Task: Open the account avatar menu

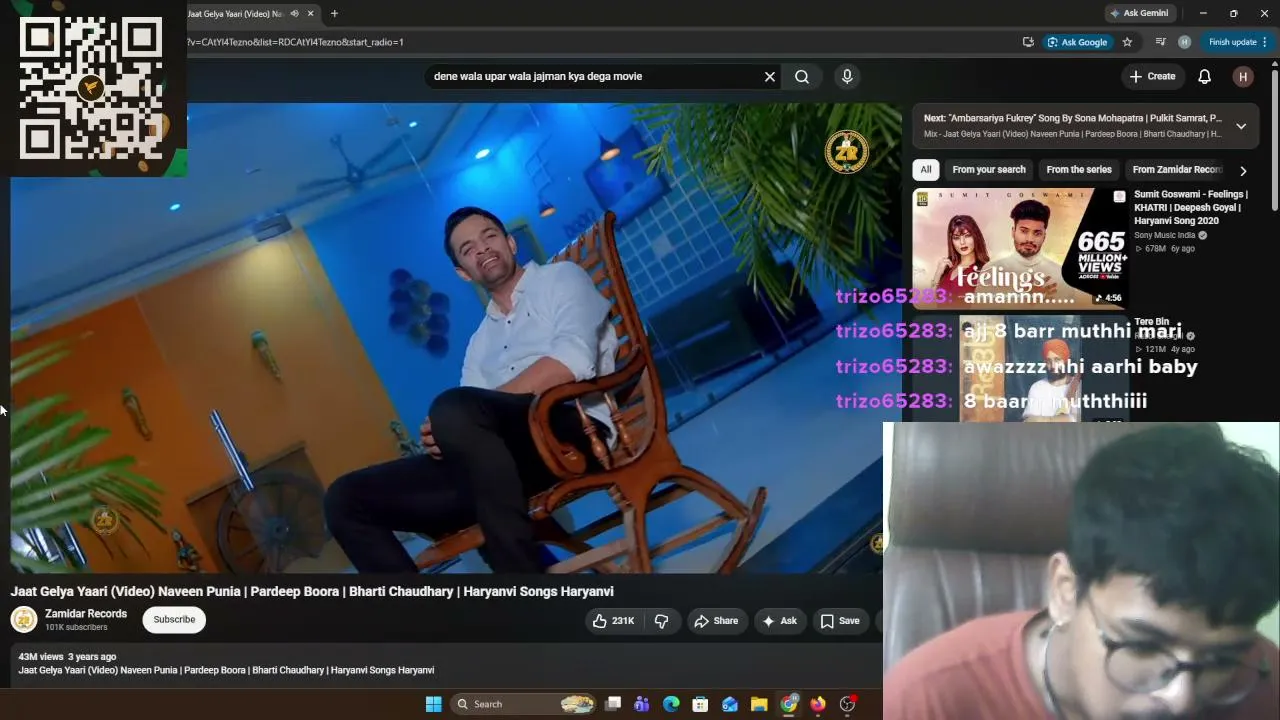Action: (1243, 76)
